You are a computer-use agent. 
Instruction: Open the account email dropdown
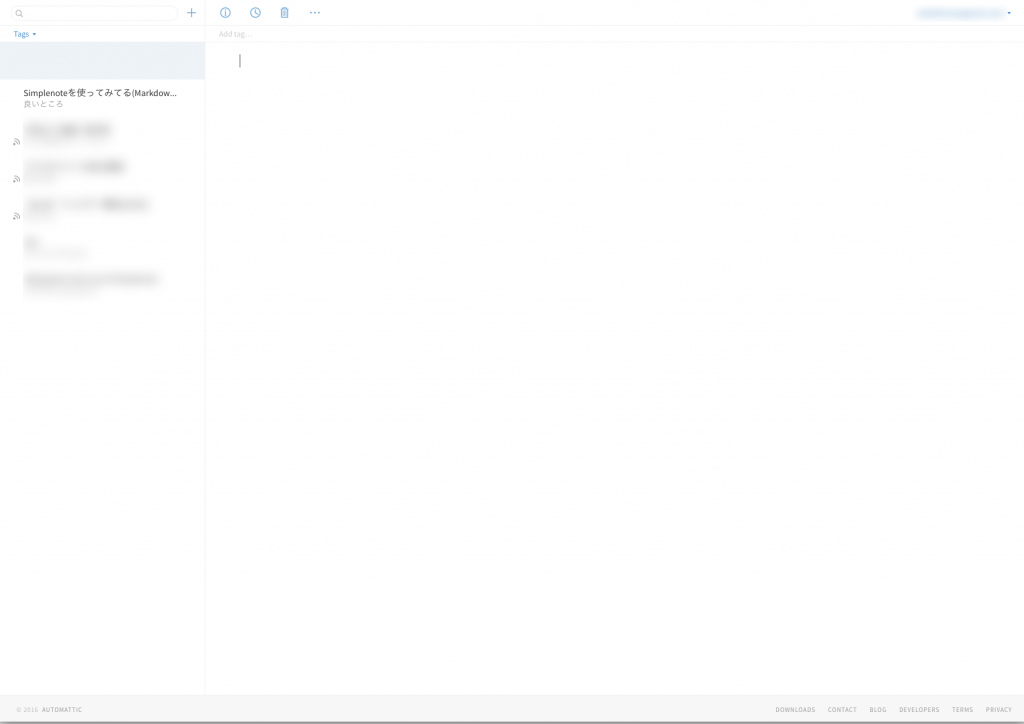pyautogui.click(x=964, y=13)
